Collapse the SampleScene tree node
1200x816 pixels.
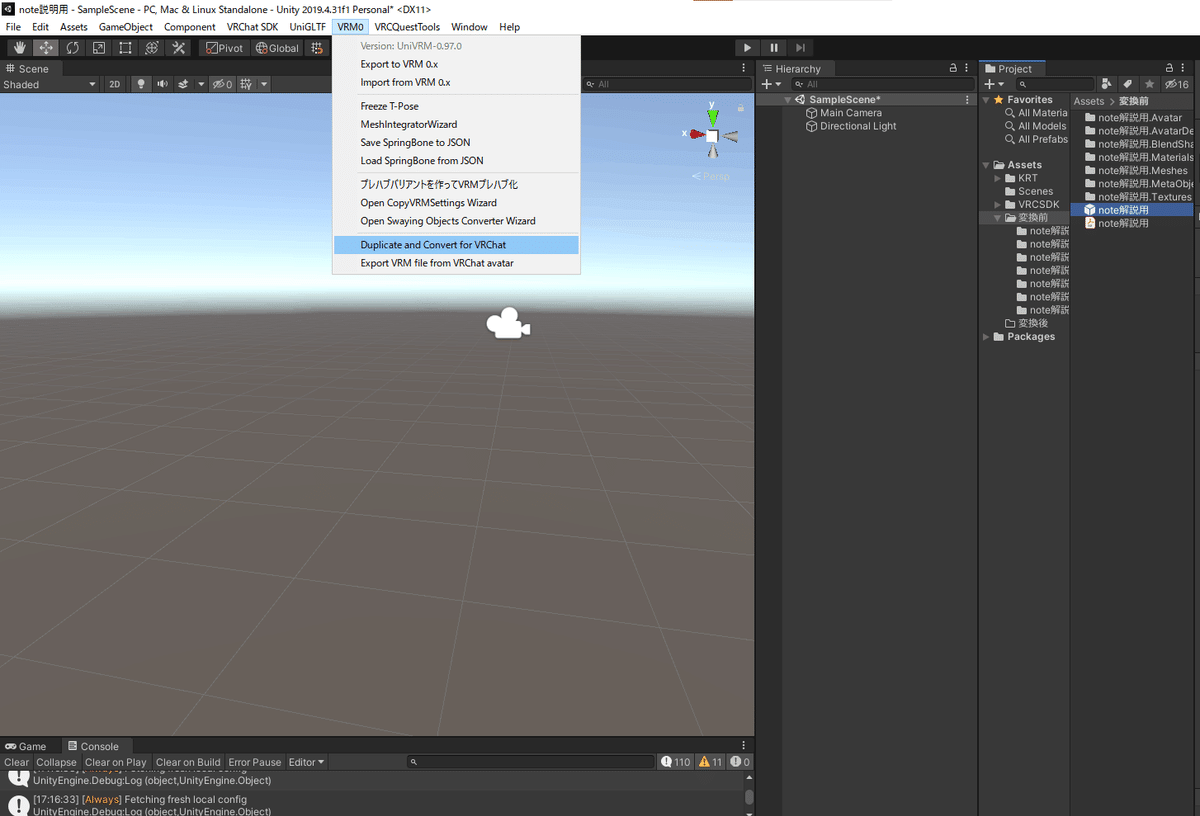[x=788, y=100]
